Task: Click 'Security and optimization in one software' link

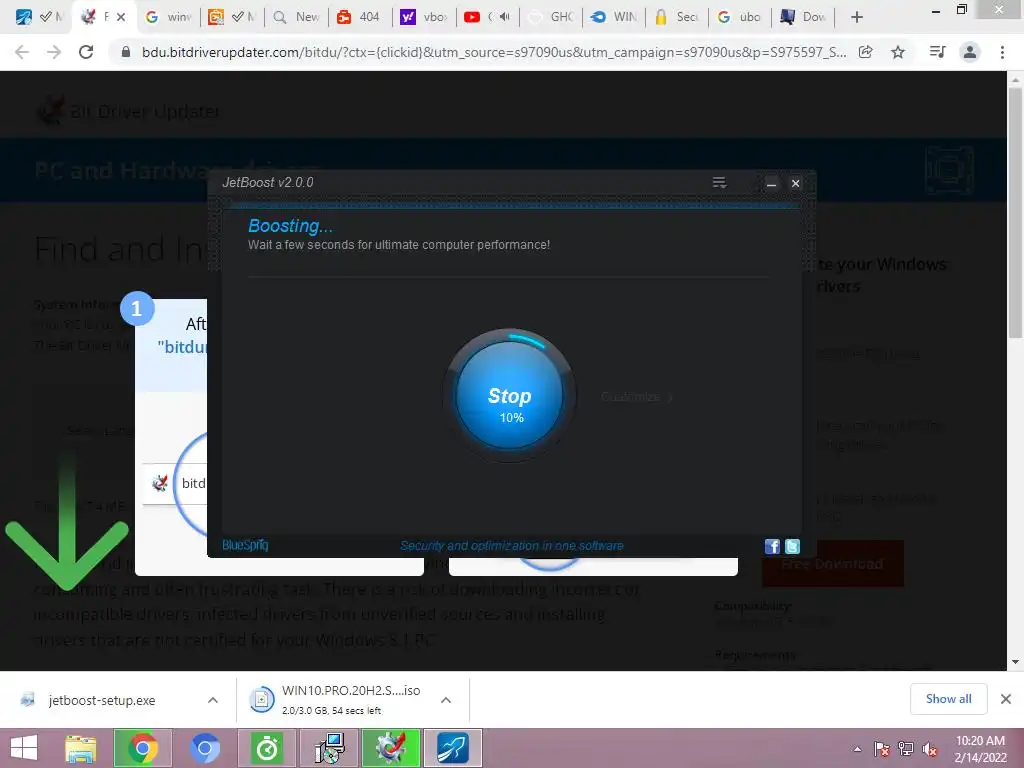Action: (x=511, y=546)
